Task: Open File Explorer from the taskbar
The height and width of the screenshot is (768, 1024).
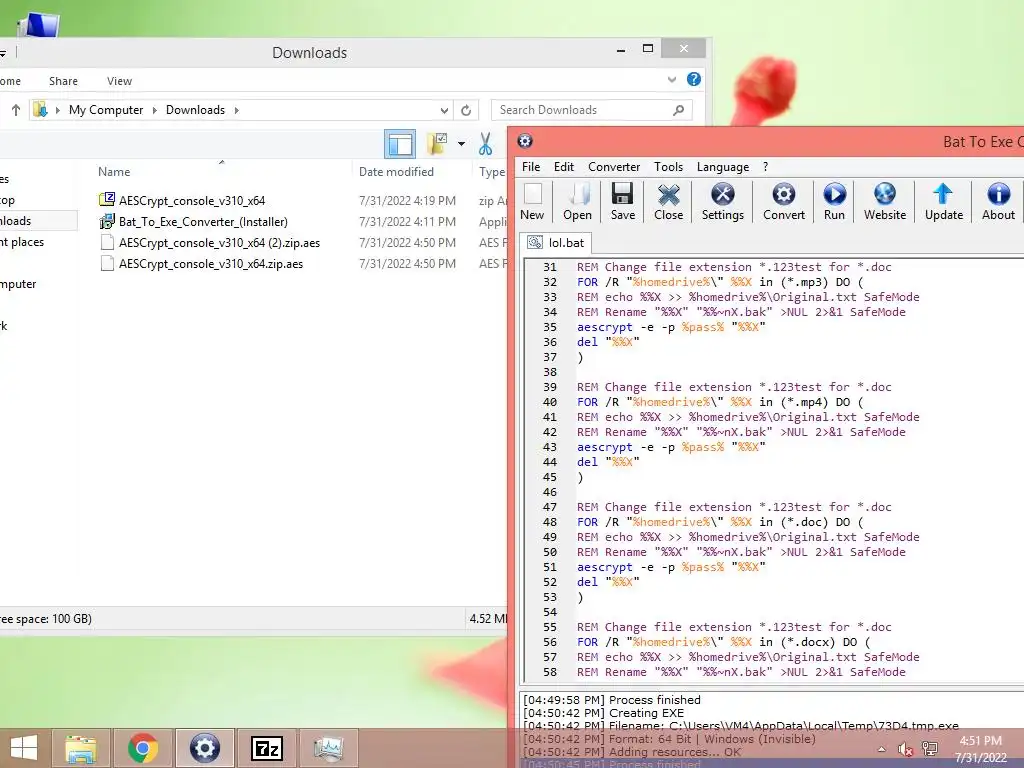Action: pyautogui.click(x=80, y=748)
